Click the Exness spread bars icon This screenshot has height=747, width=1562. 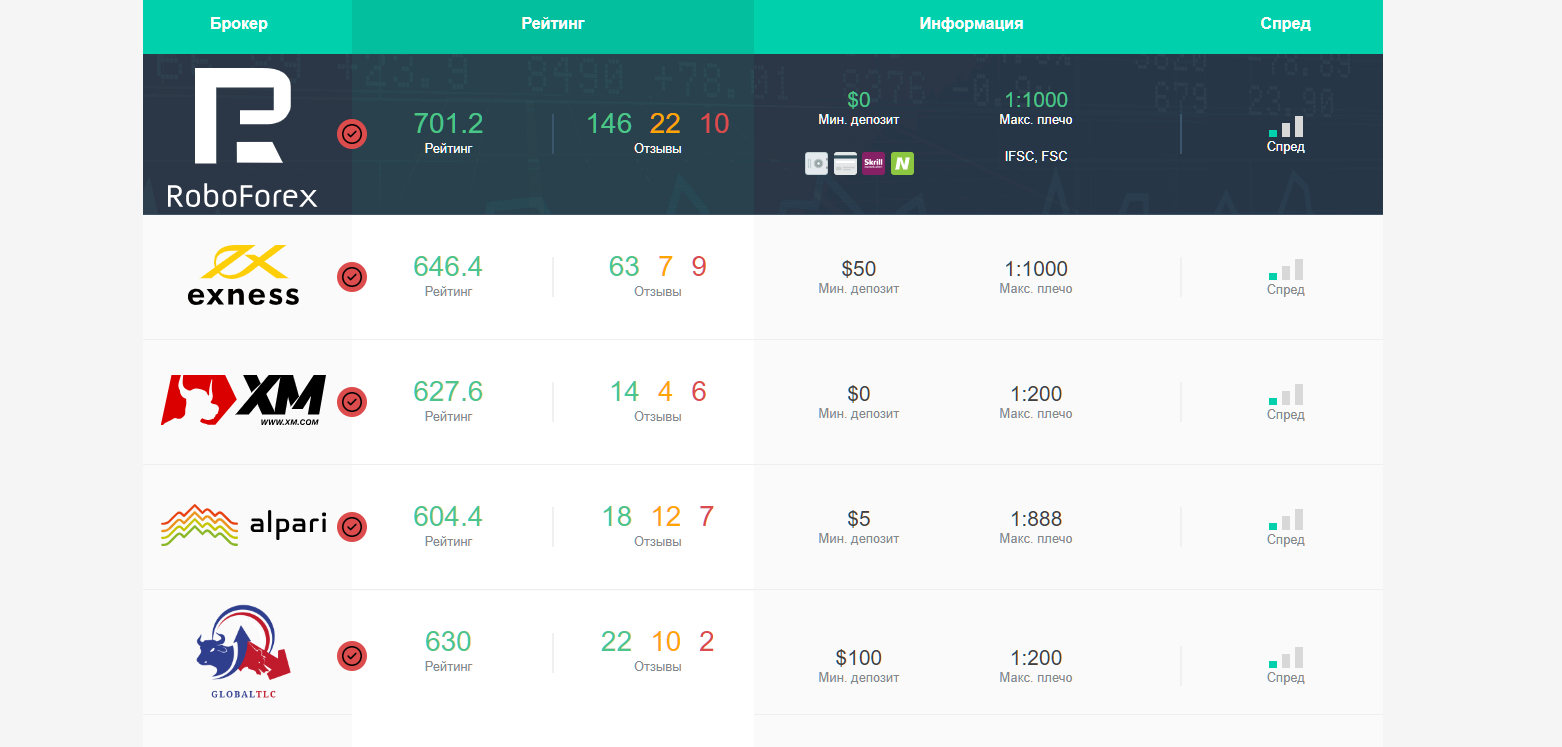tap(1286, 269)
